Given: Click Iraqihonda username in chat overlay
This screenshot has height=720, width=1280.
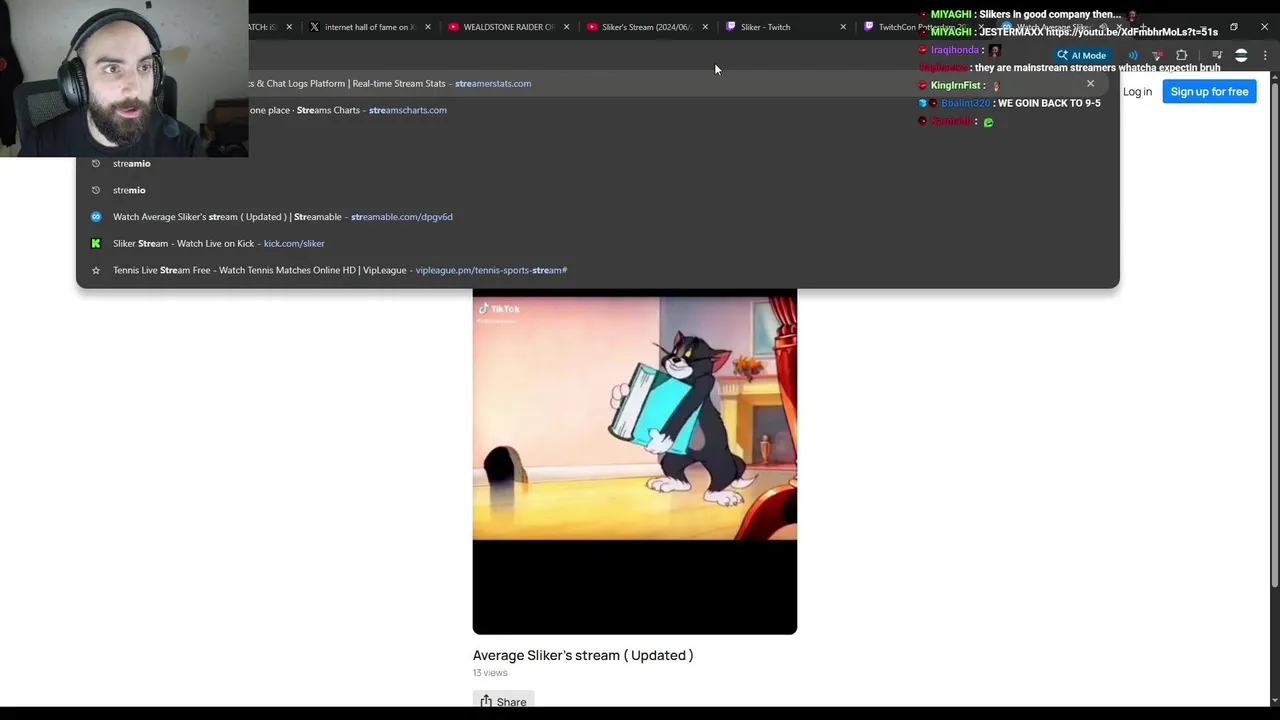Looking at the screenshot, I should pos(955,50).
